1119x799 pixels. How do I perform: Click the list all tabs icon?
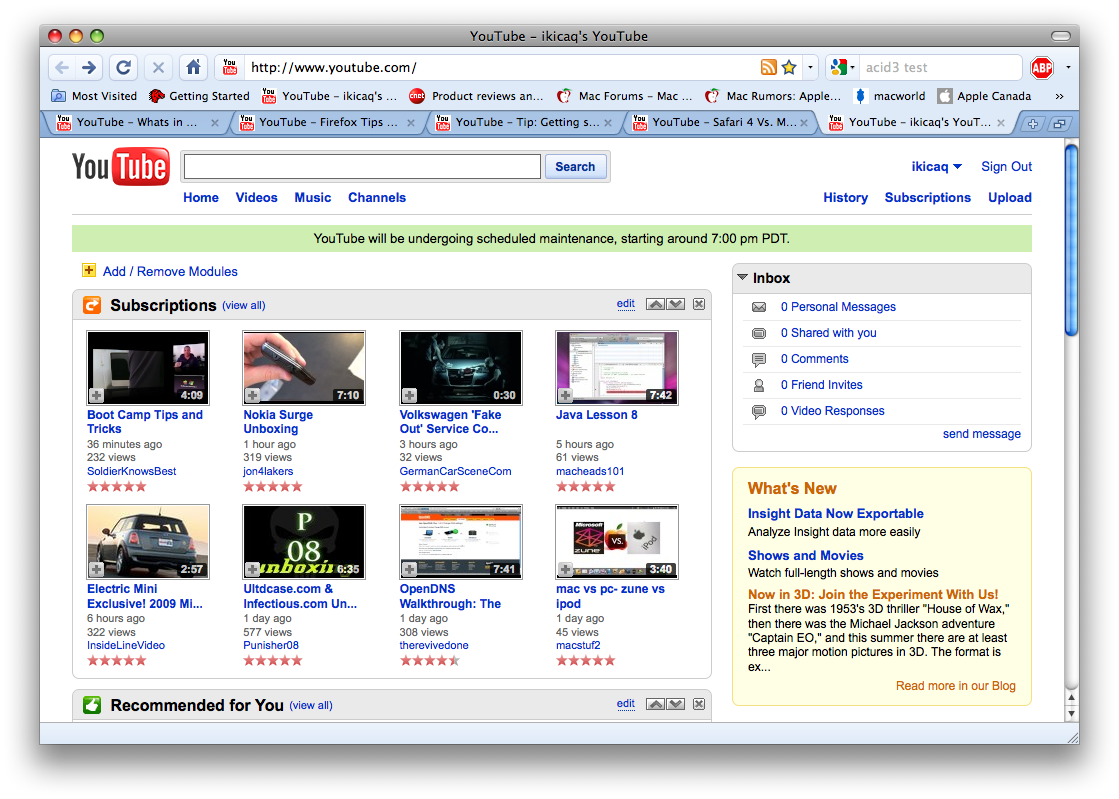point(1060,123)
